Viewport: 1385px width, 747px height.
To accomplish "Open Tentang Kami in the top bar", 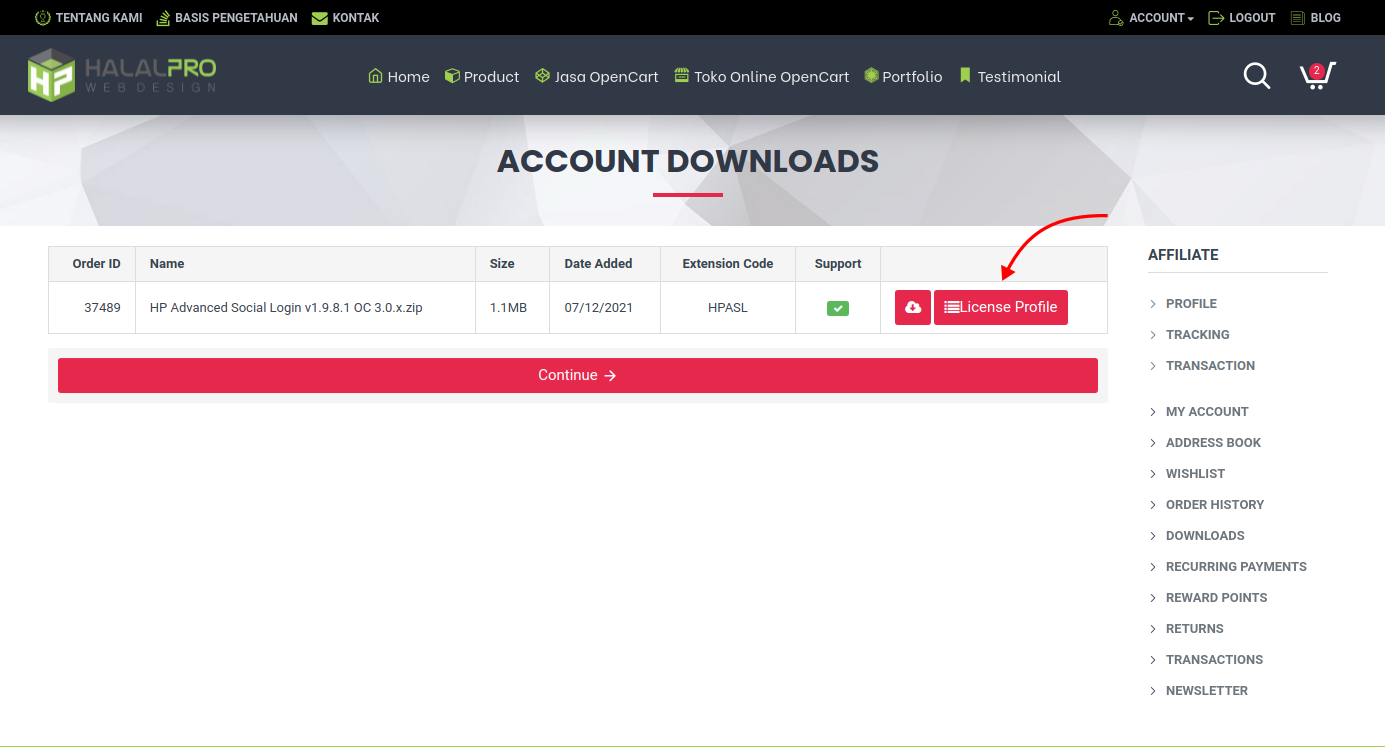I will point(89,18).
